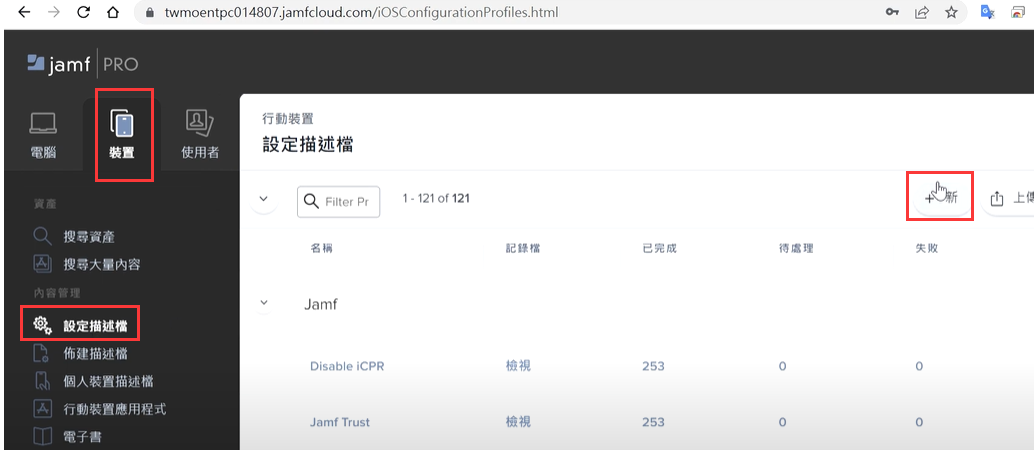Open Google Translate extension
1034x450 pixels.
point(987,12)
